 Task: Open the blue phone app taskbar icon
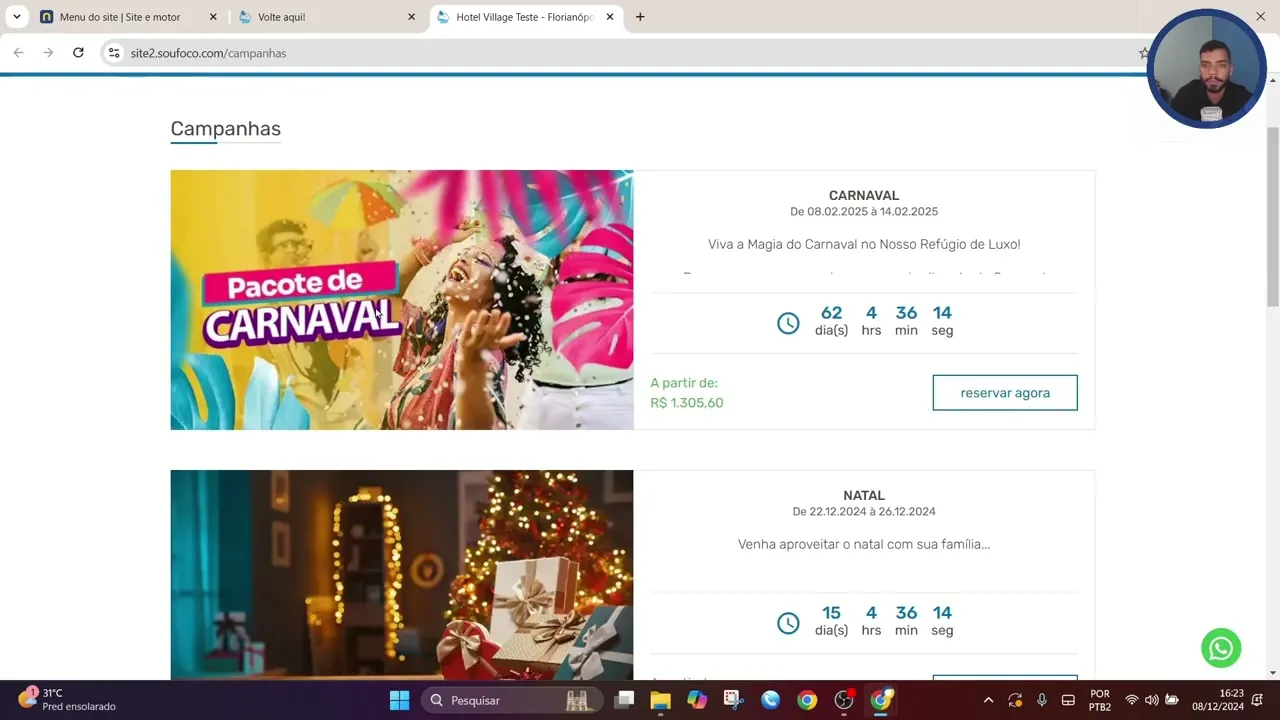pos(770,700)
